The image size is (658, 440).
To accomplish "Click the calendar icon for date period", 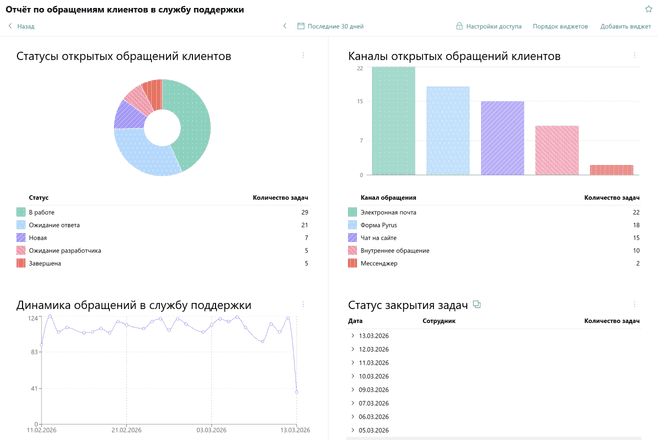I will click(x=301, y=26).
